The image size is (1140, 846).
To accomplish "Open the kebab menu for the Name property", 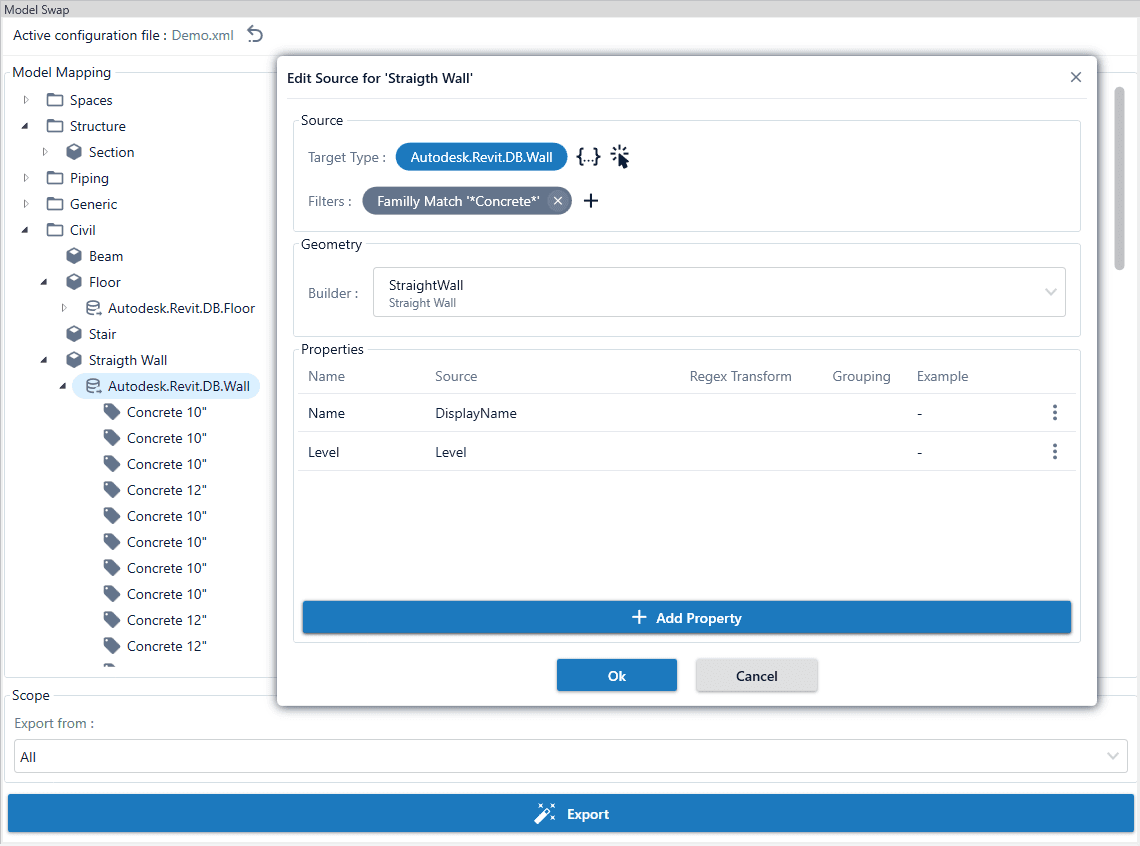I will pyautogui.click(x=1054, y=412).
